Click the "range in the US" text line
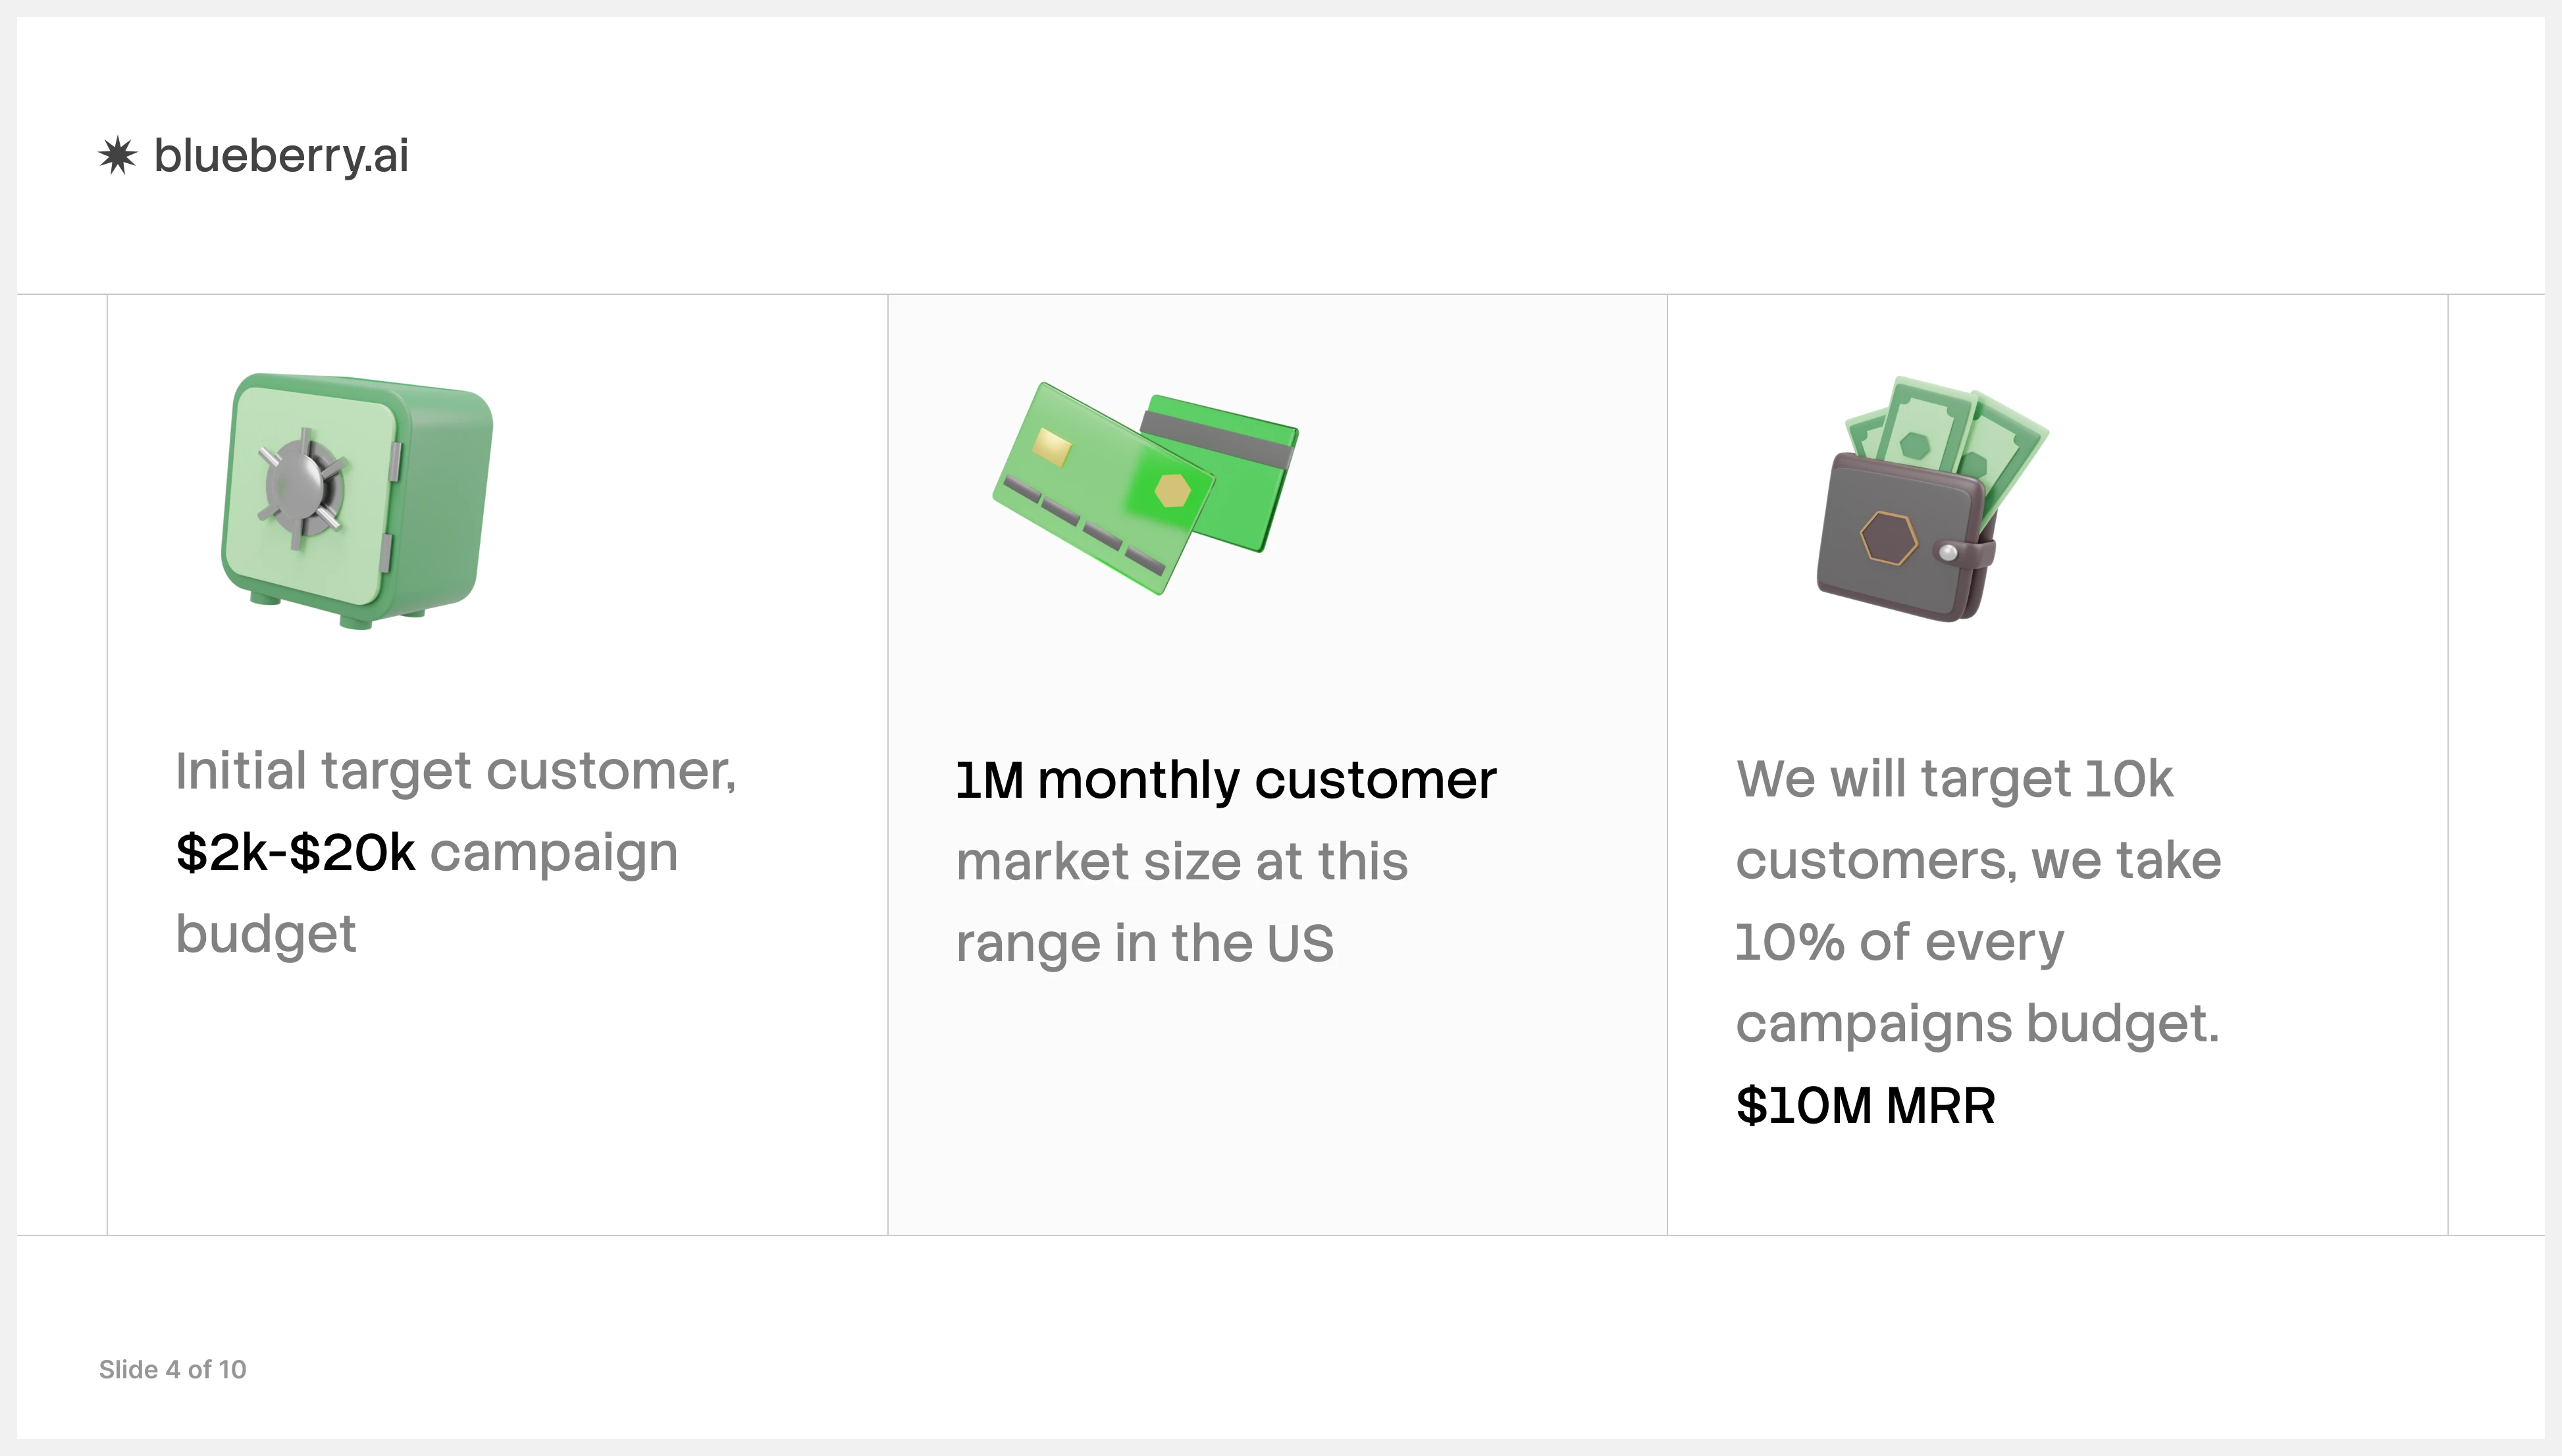The height and width of the screenshot is (1456, 2562). click(1144, 943)
